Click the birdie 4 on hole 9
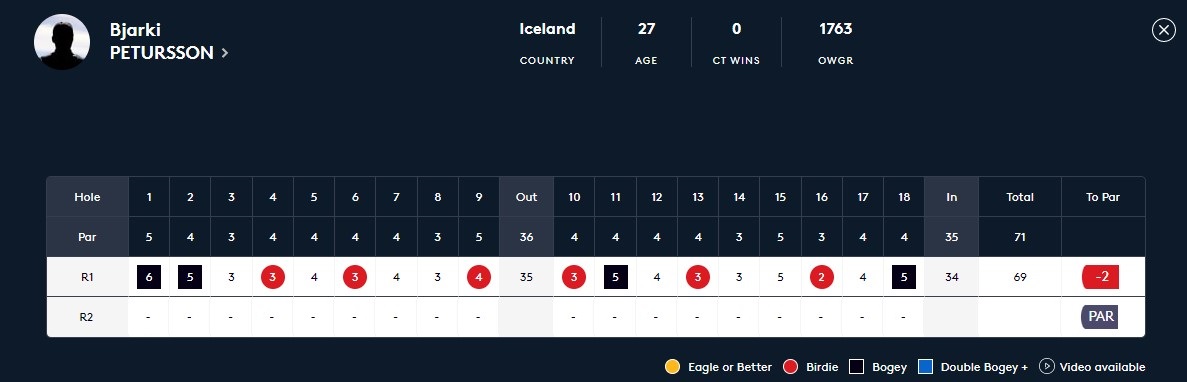Screen dimensions: 1187x382 coord(478,277)
